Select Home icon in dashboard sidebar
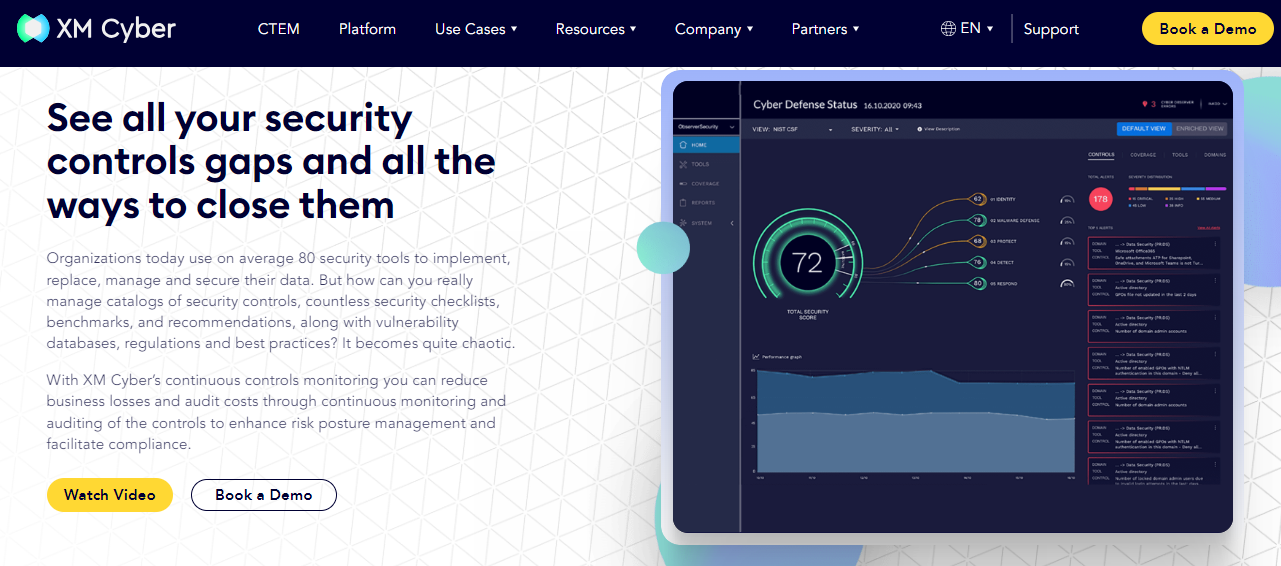 point(683,145)
